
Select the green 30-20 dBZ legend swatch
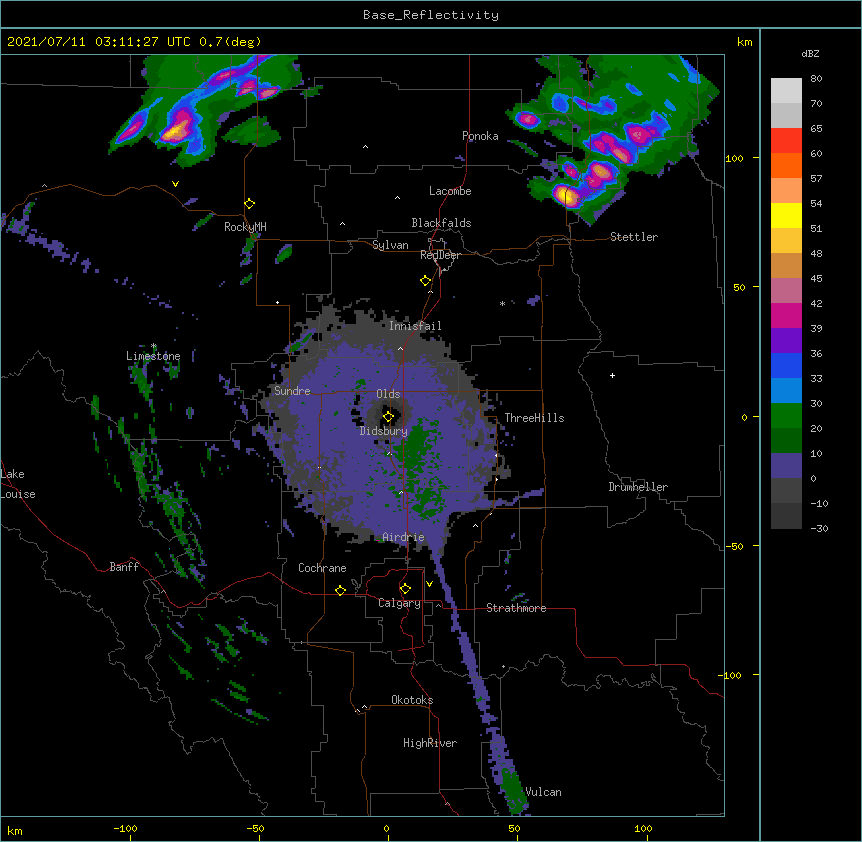pos(786,416)
